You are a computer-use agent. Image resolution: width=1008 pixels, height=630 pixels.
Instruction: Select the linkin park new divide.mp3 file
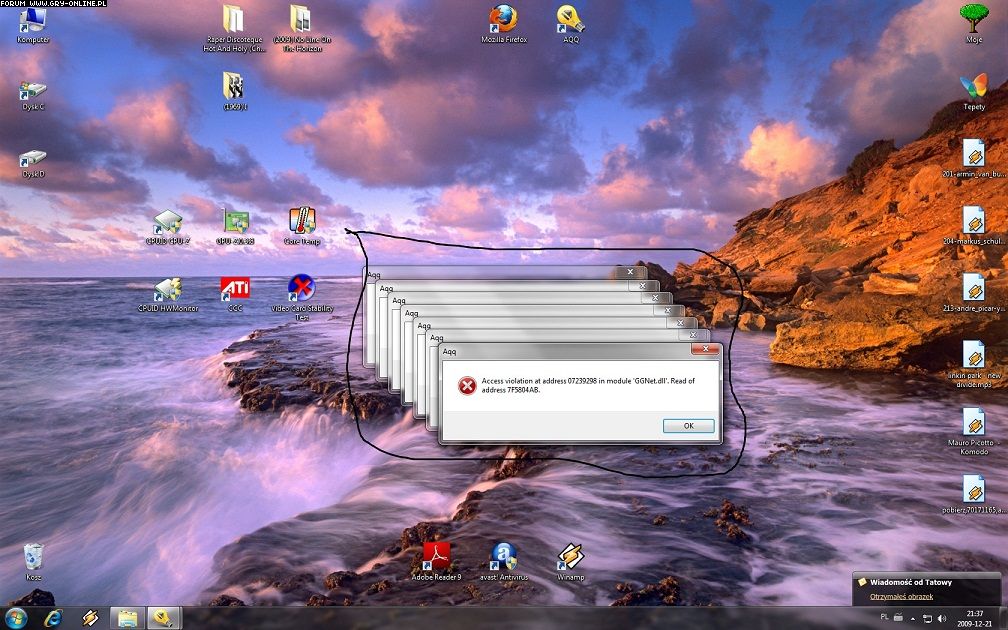point(974,357)
